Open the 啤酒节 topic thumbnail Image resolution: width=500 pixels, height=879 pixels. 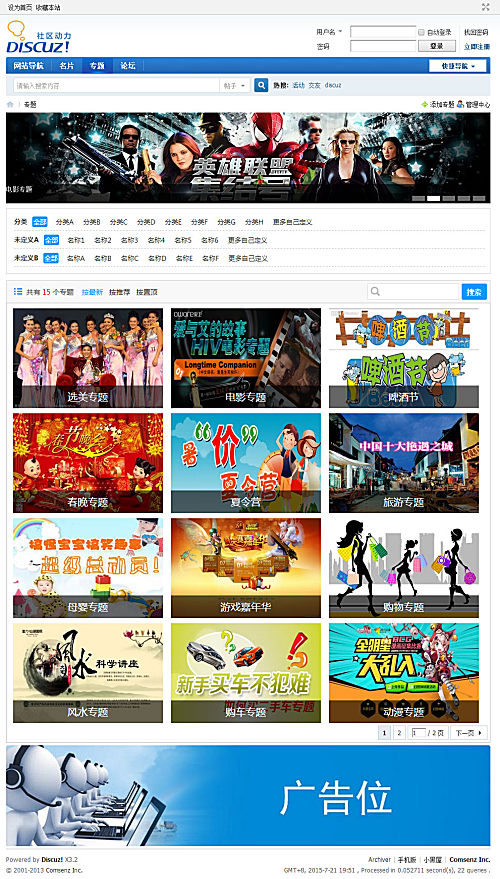404,358
